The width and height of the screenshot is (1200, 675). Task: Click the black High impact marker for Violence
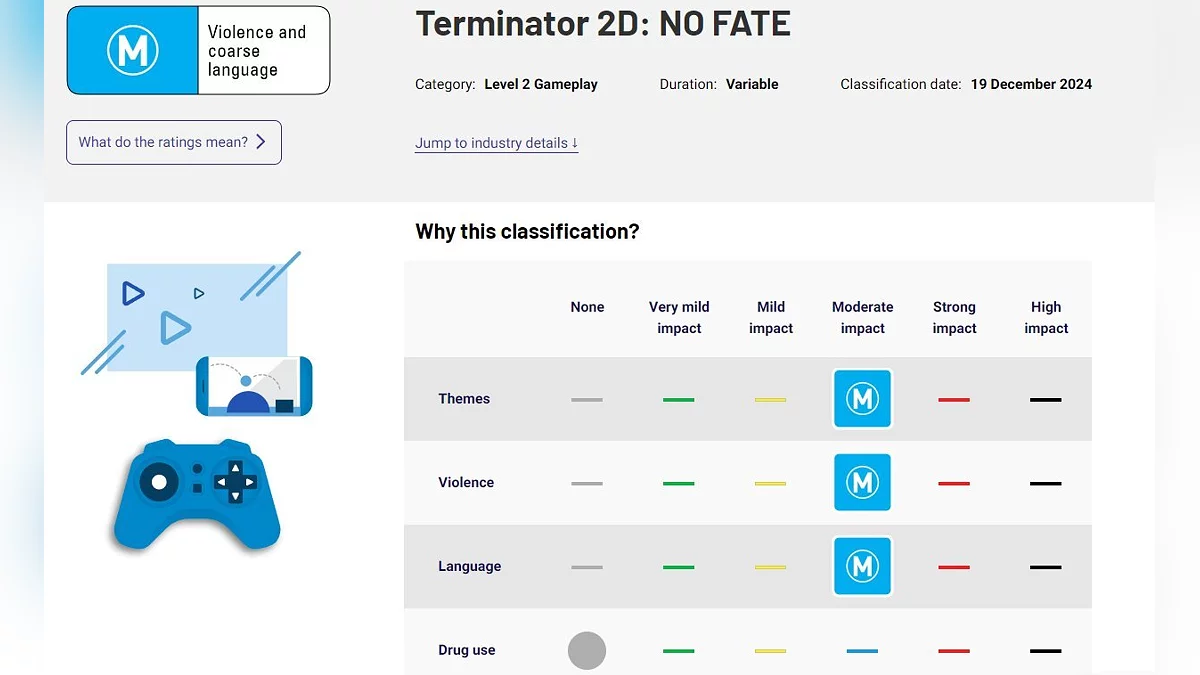point(1045,484)
